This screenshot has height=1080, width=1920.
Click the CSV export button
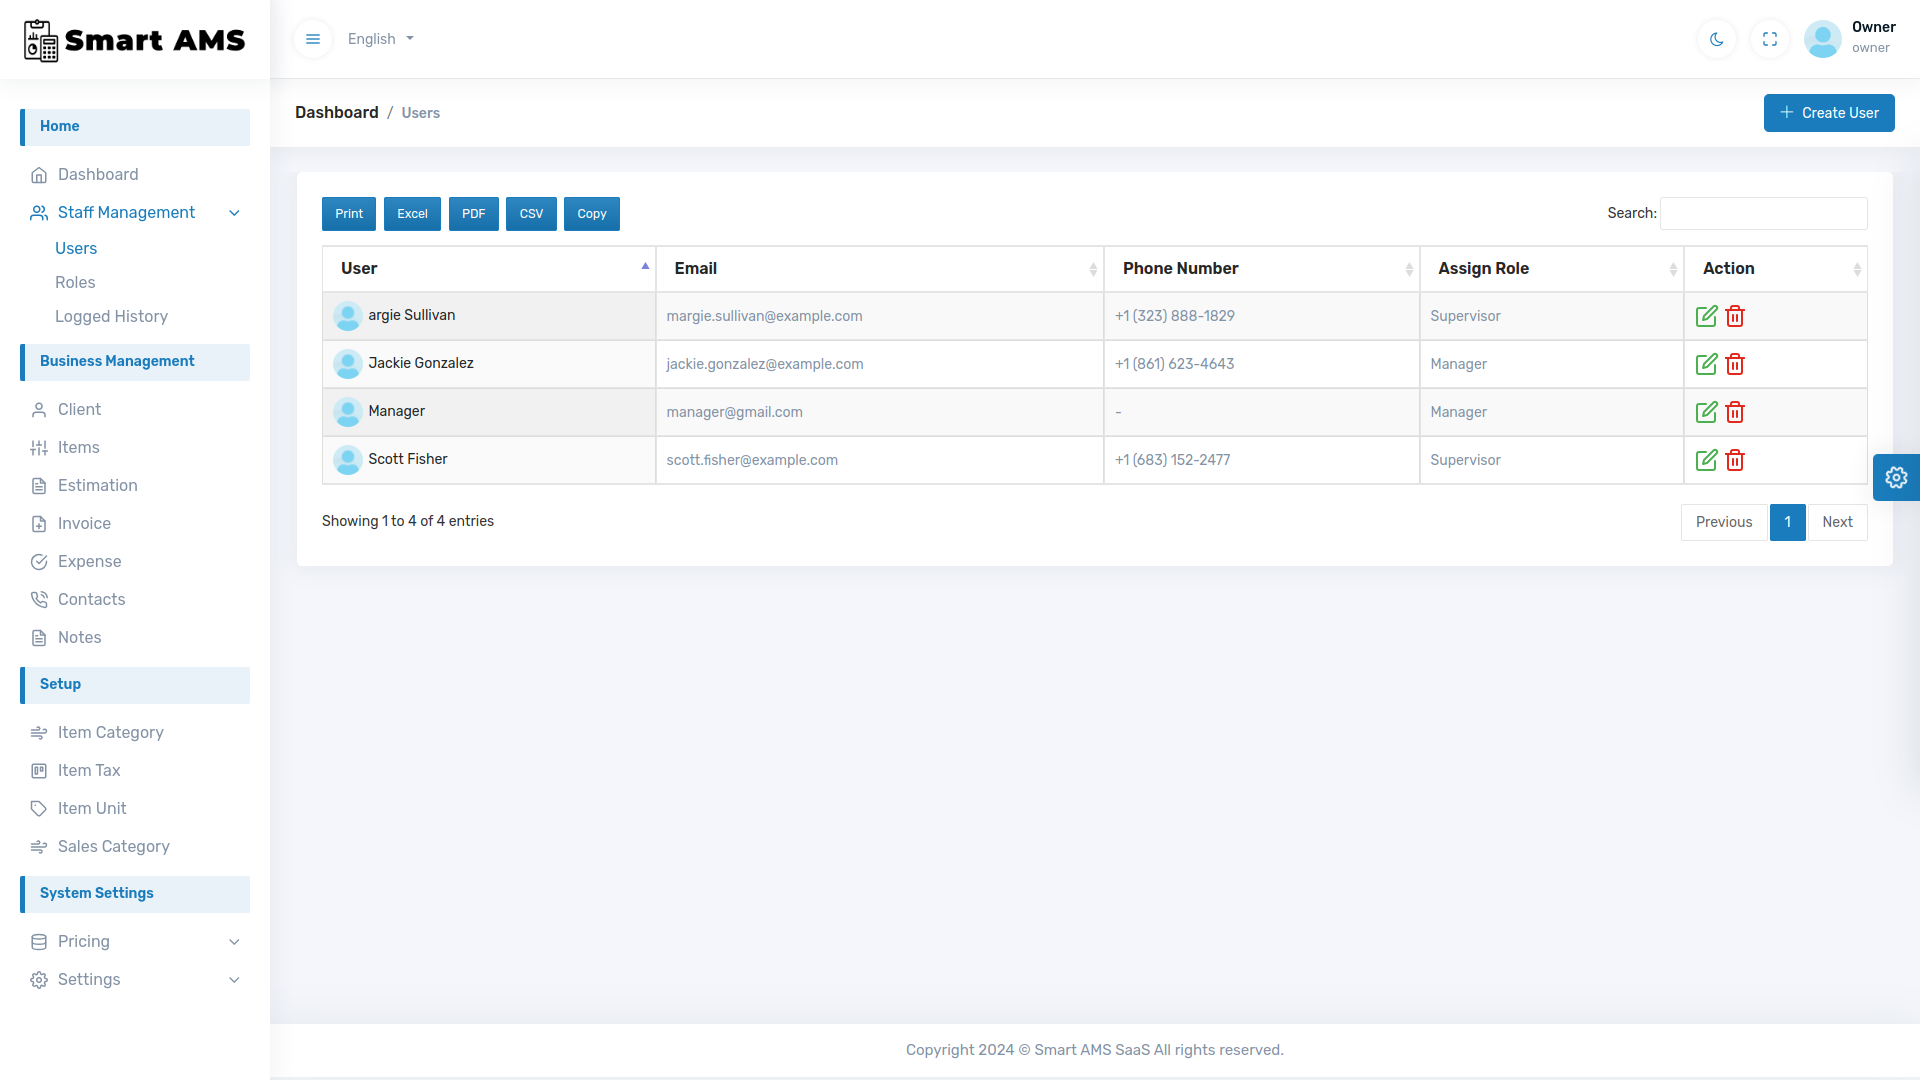click(530, 214)
